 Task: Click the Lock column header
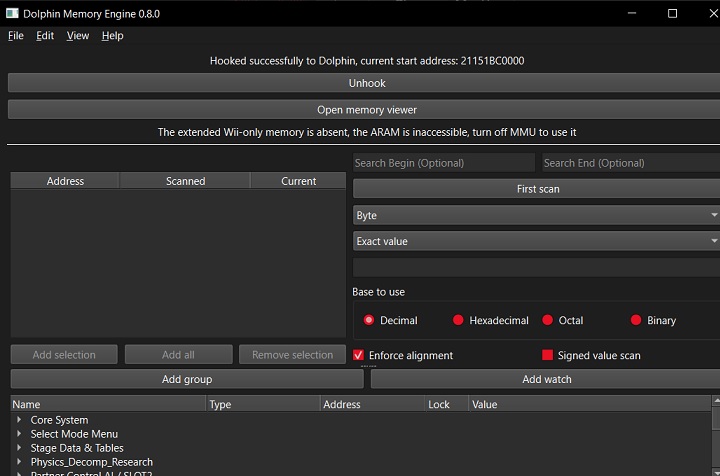pos(447,404)
